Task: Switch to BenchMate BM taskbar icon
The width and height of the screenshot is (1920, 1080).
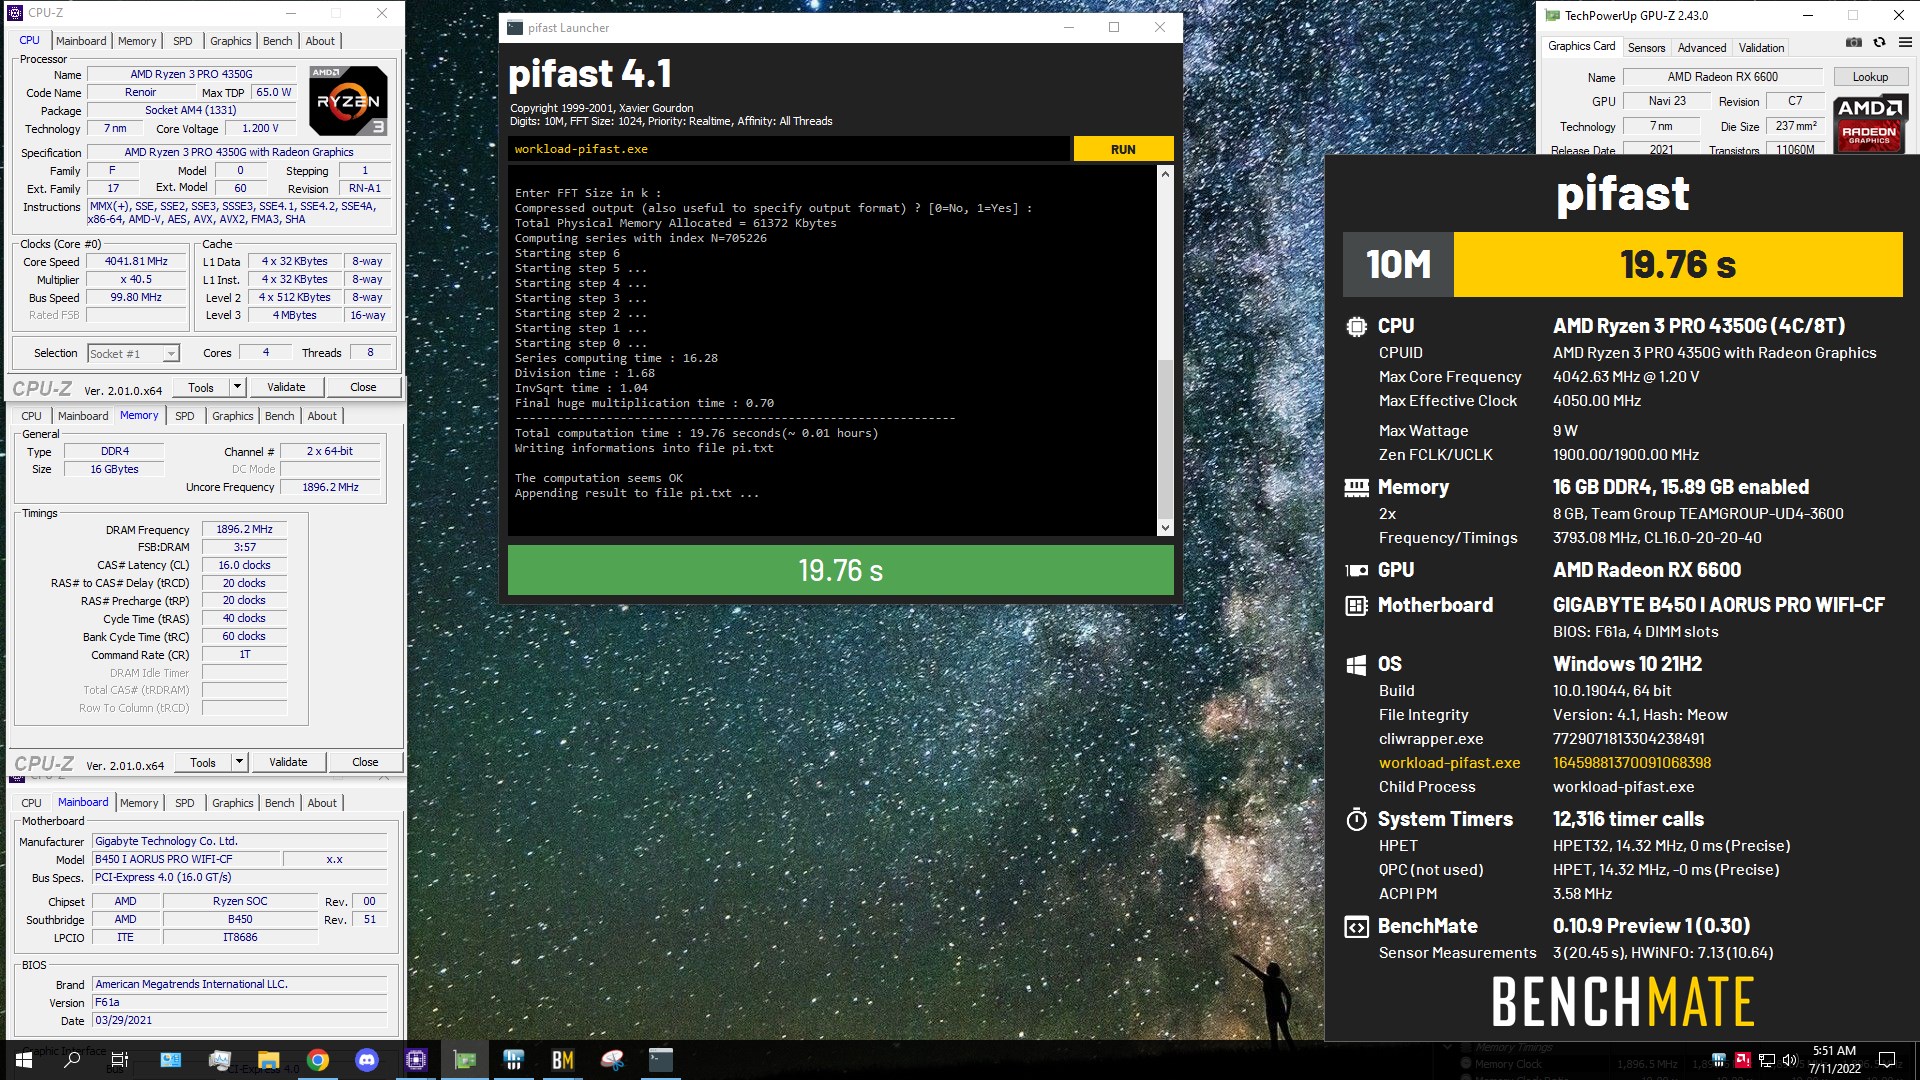Action: coord(563,1060)
